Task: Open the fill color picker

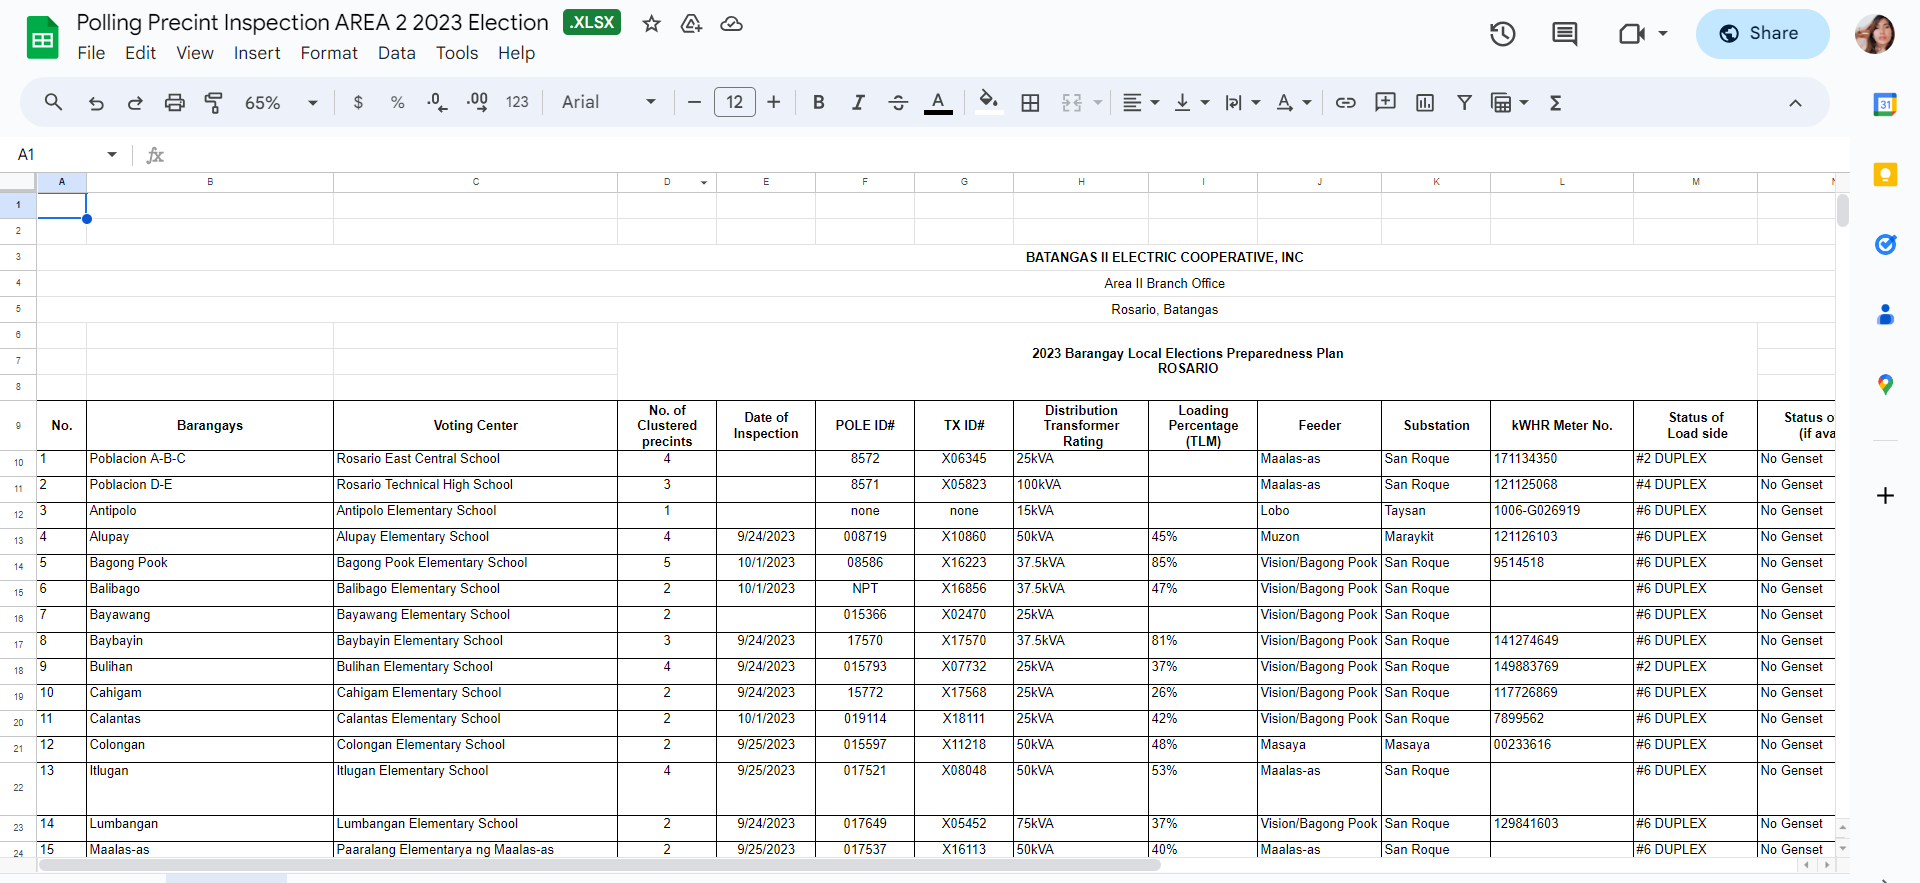Action: pyautogui.click(x=988, y=102)
